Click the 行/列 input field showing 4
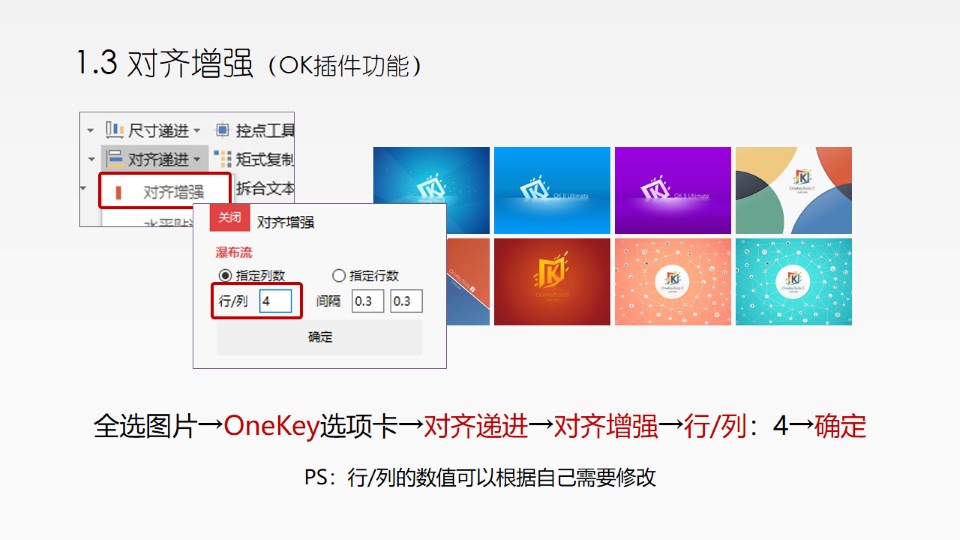Image resolution: width=960 pixels, height=540 pixels. [276, 301]
